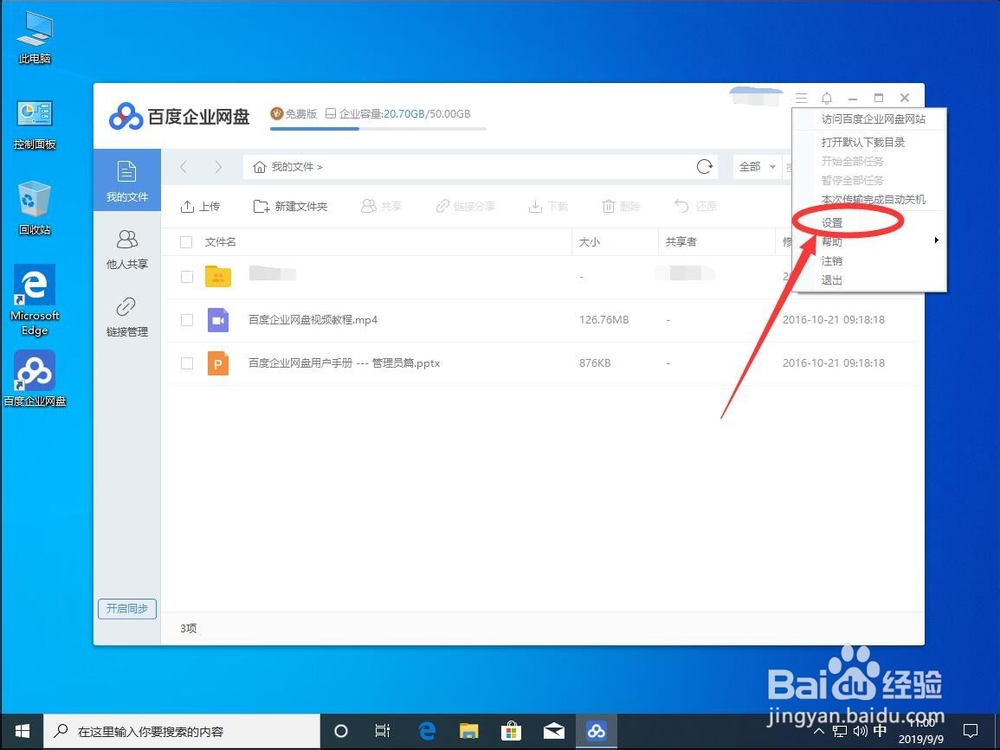Click the notification bell icon
The width and height of the screenshot is (1000, 750).
(x=826, y=97)
